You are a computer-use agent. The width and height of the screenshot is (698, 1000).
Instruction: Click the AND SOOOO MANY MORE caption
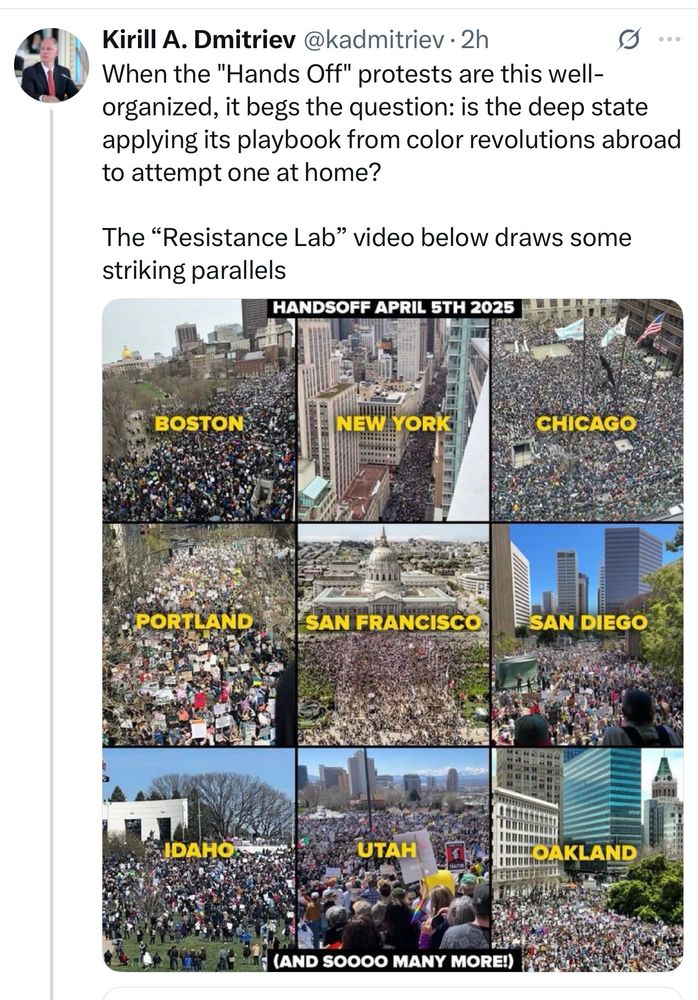coord(393,961)
